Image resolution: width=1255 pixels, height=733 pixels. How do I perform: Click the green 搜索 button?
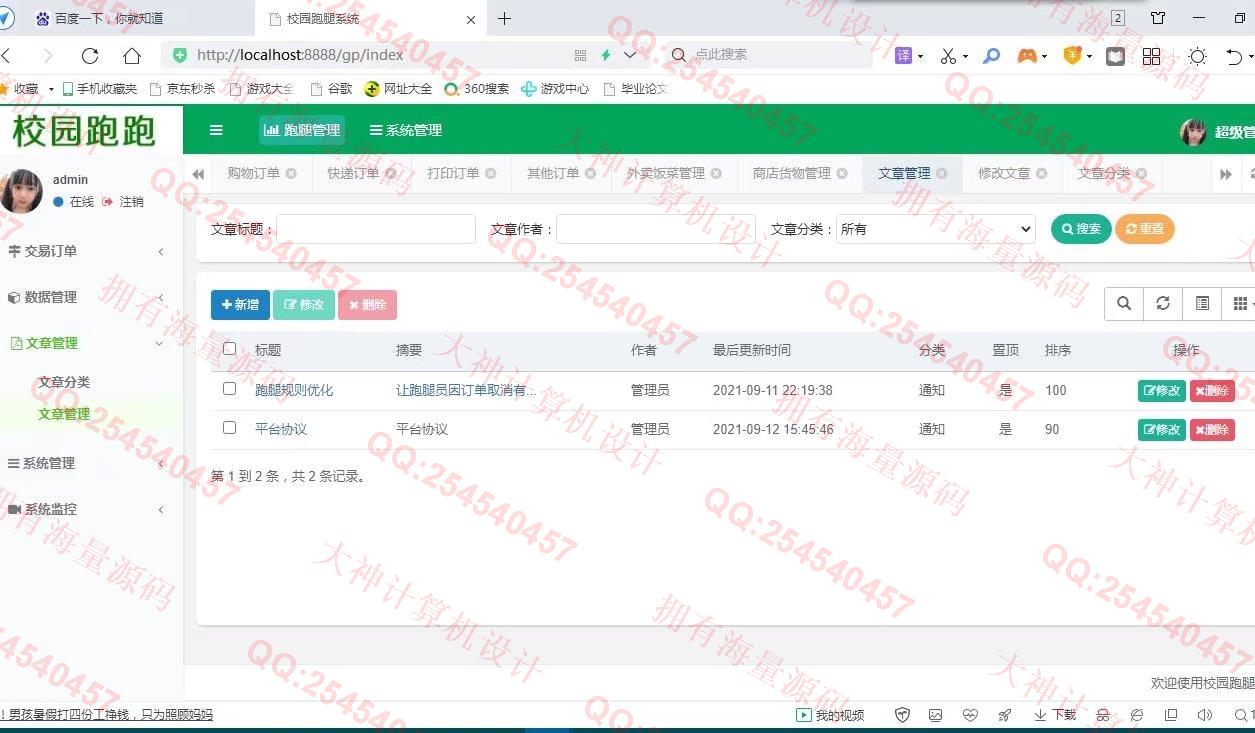[x=1081, y=229]
